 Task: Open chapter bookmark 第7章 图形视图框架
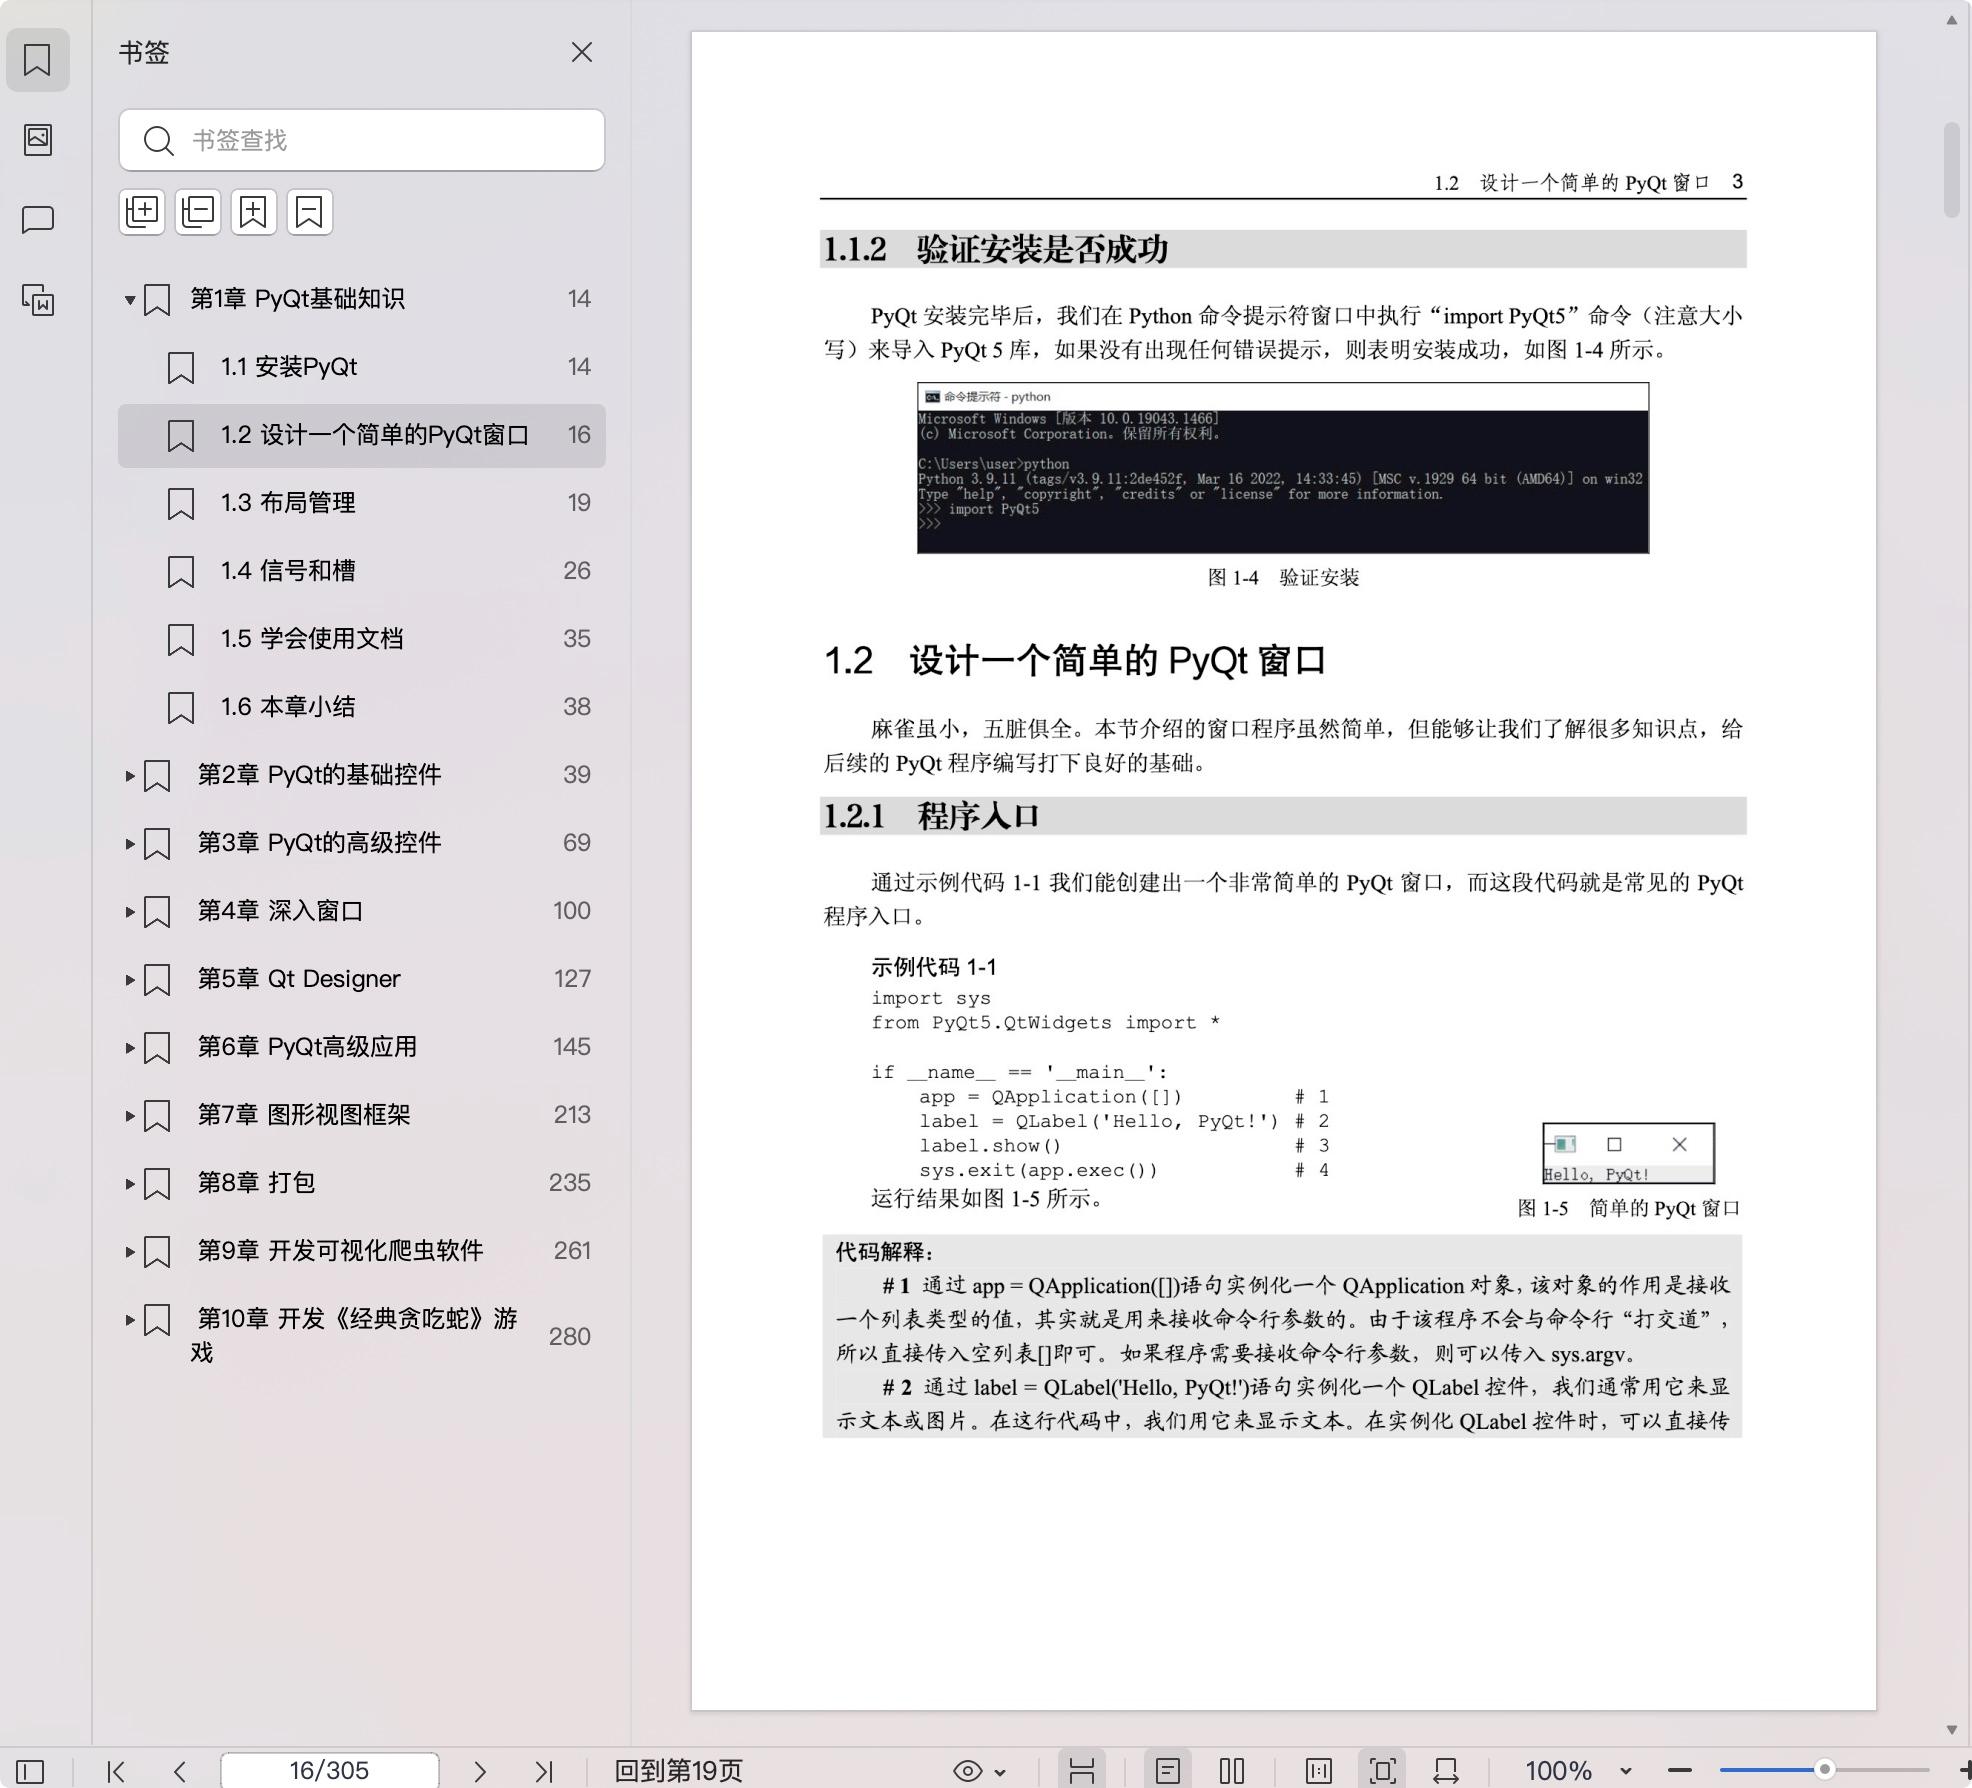click(362, 1115)
